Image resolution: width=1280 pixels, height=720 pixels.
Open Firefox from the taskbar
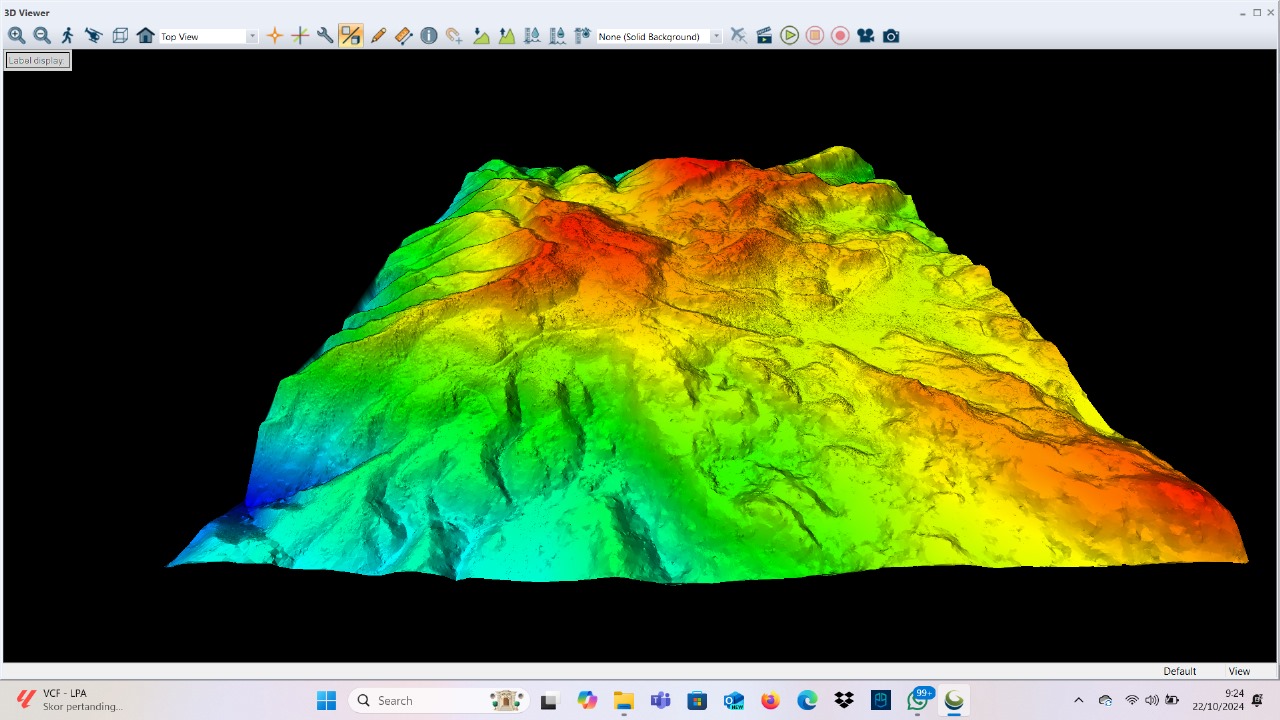point(770,701)
